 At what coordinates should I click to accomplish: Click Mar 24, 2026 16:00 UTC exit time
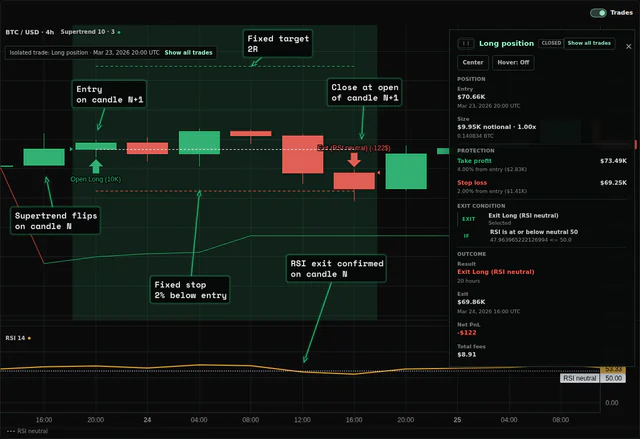489,311
